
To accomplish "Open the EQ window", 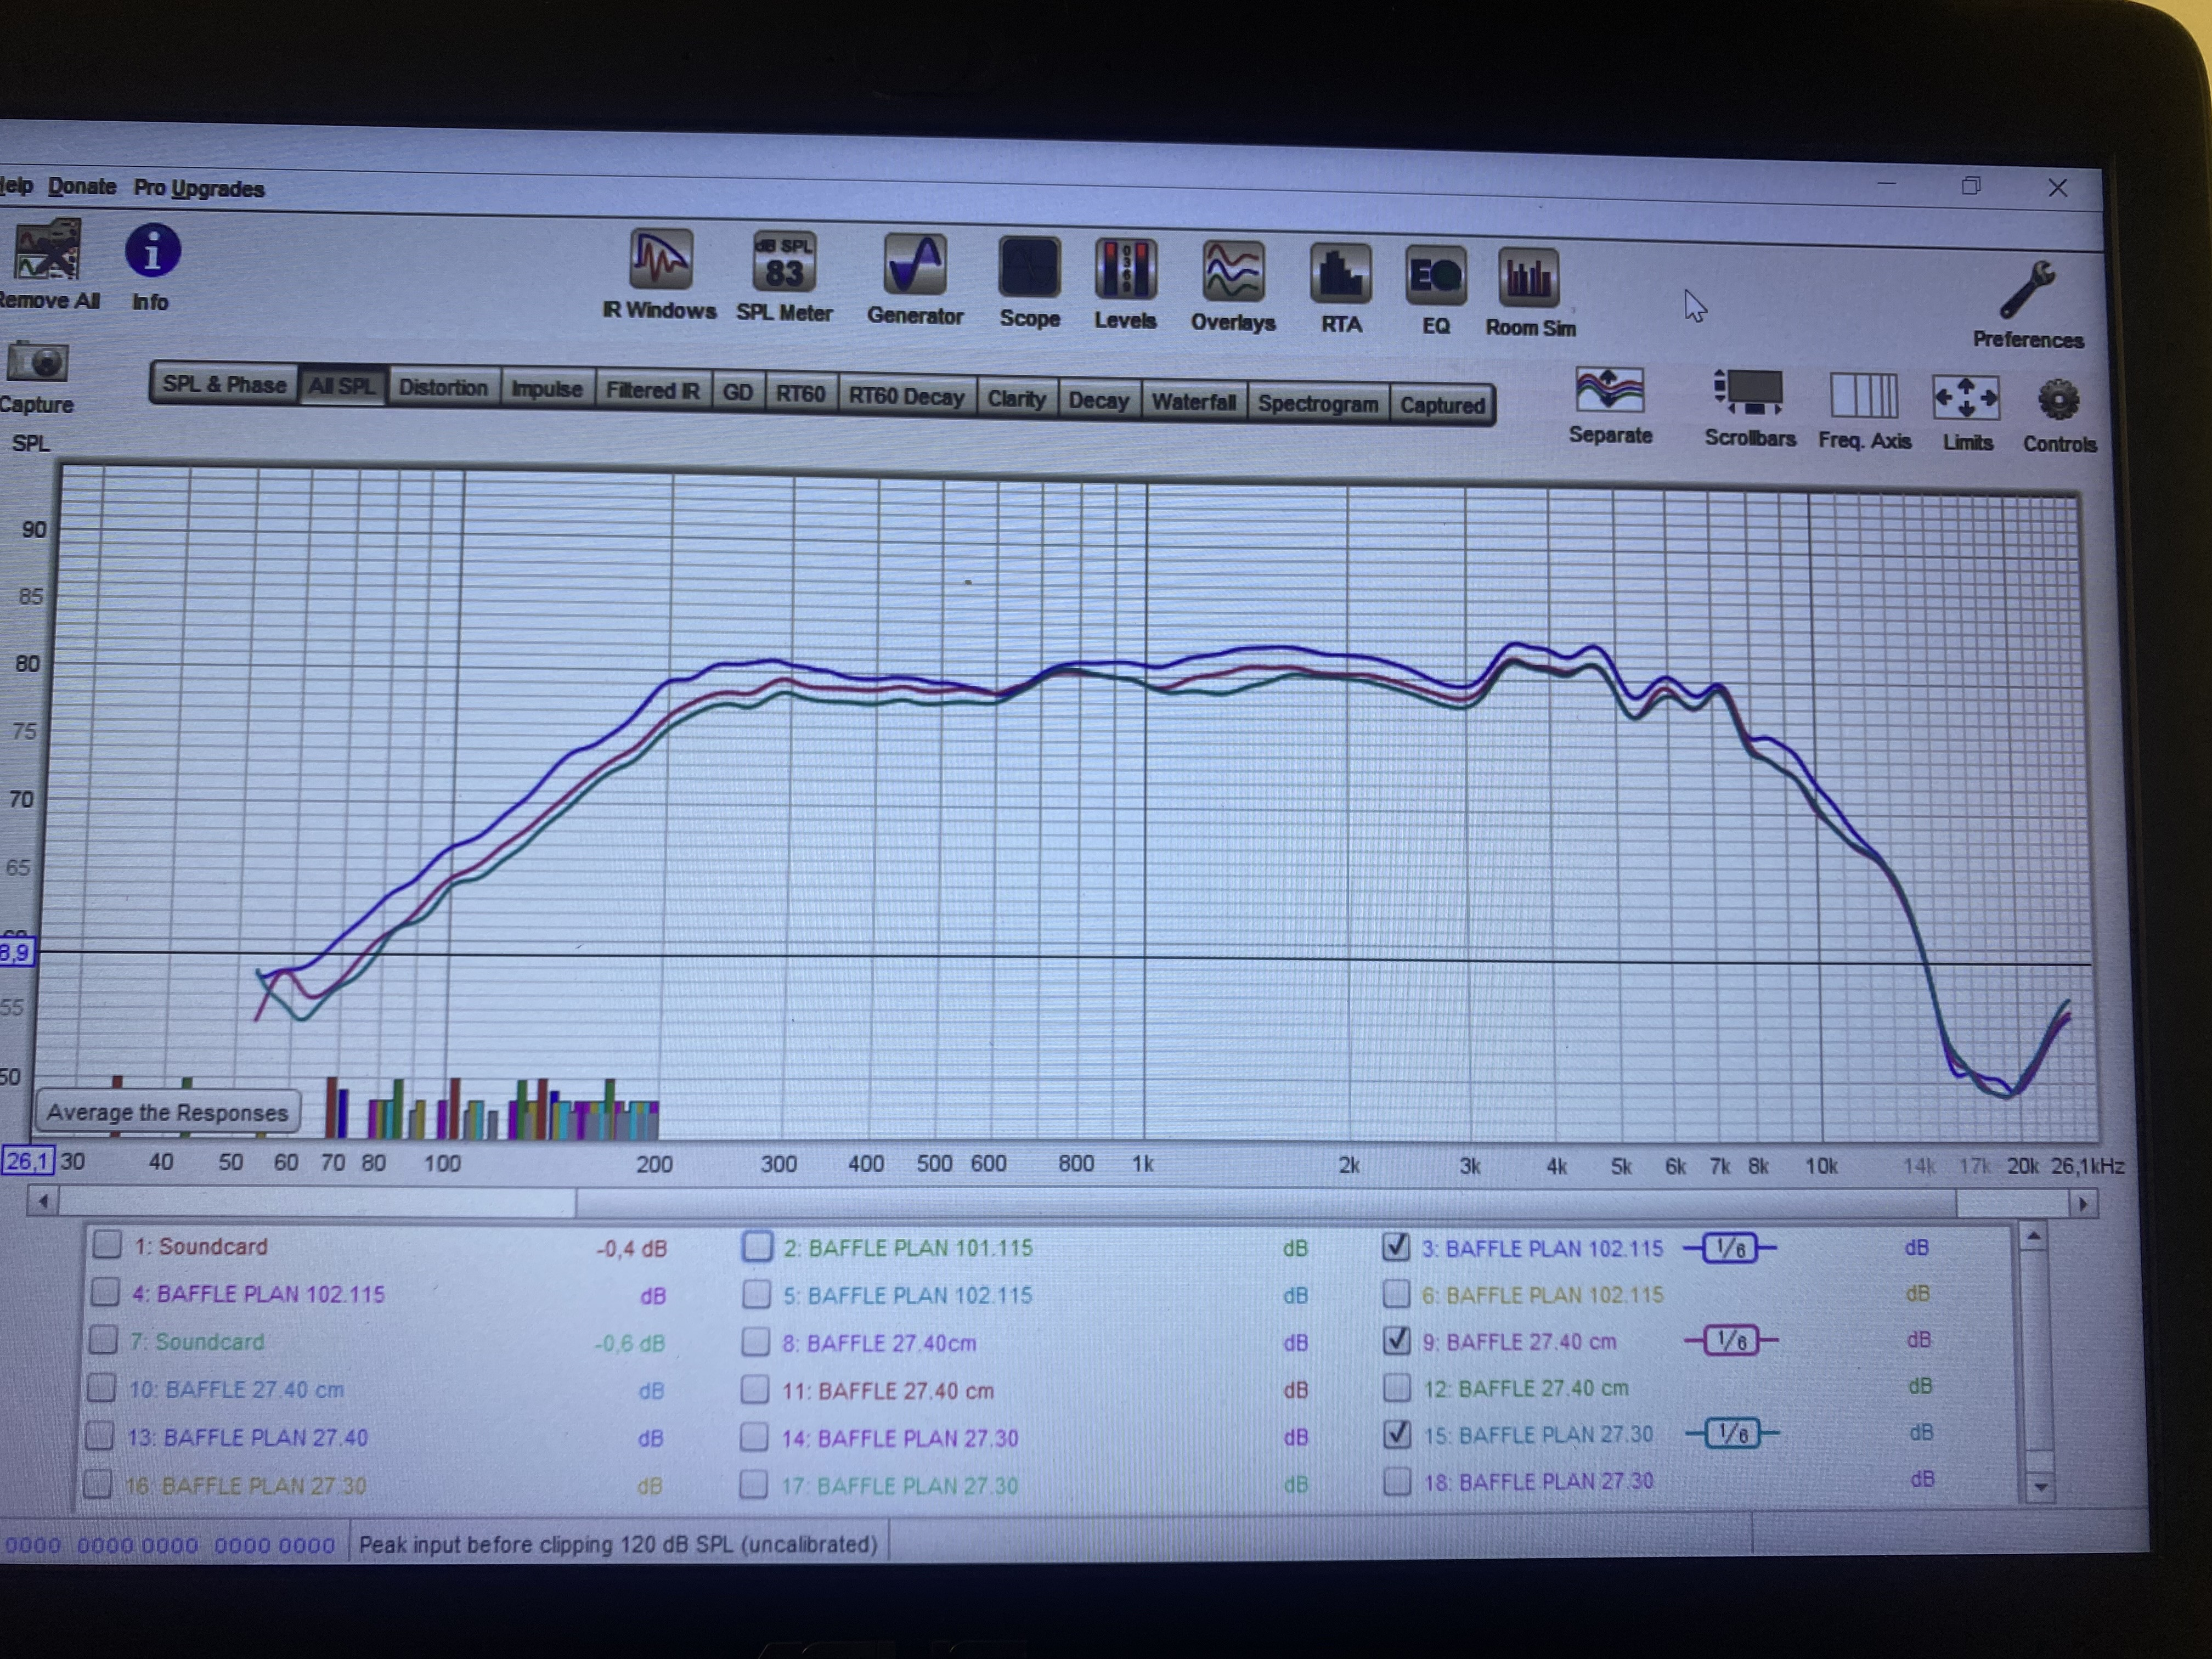I will click(x=1435, y=290).
